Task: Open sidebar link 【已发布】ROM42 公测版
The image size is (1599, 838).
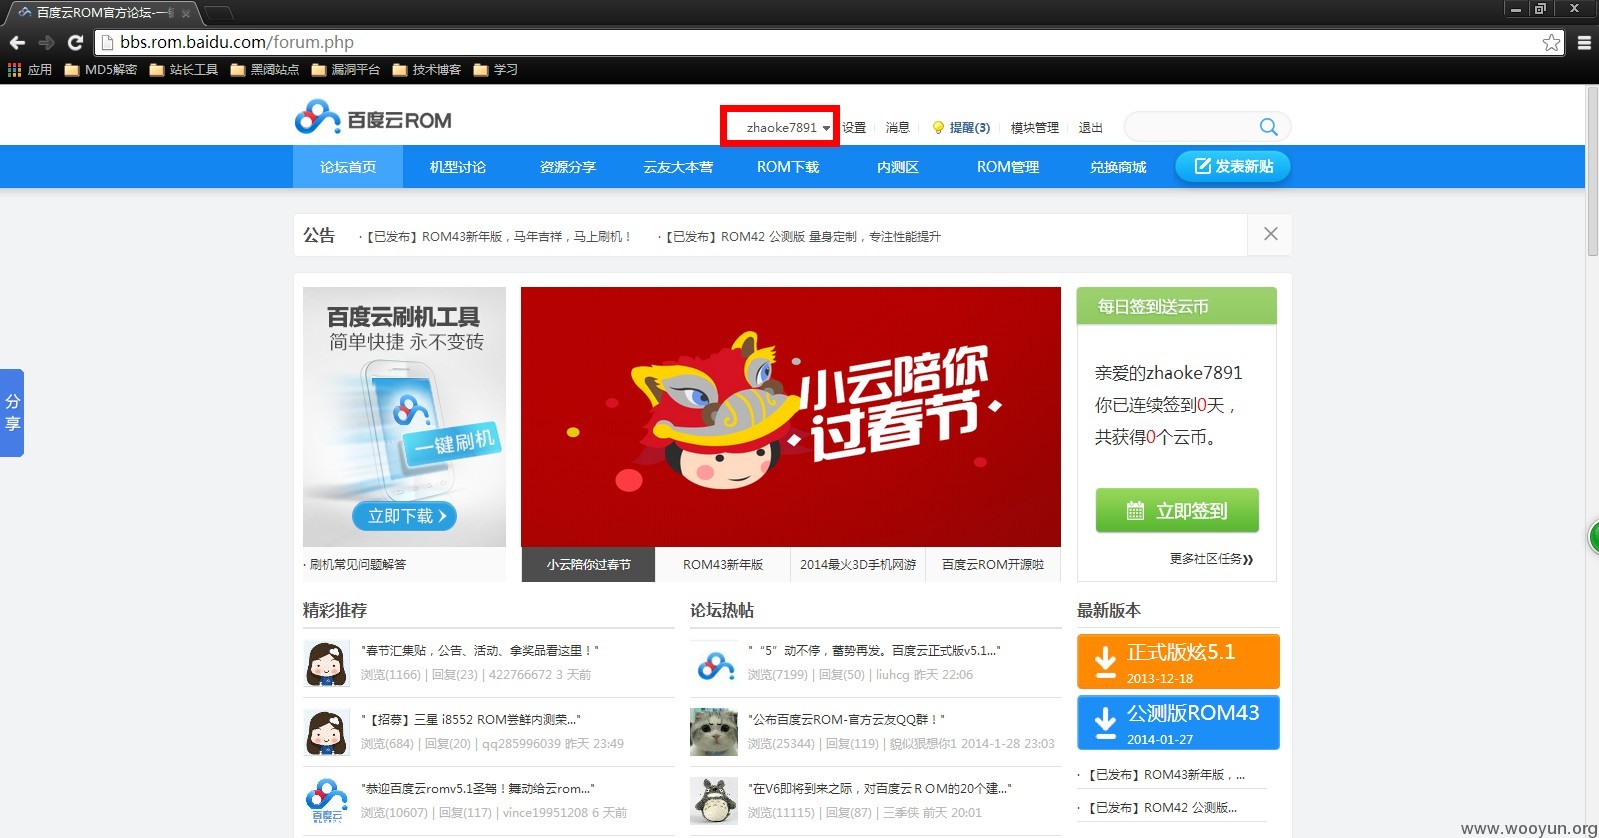Action: click(x=1162, y=808)
